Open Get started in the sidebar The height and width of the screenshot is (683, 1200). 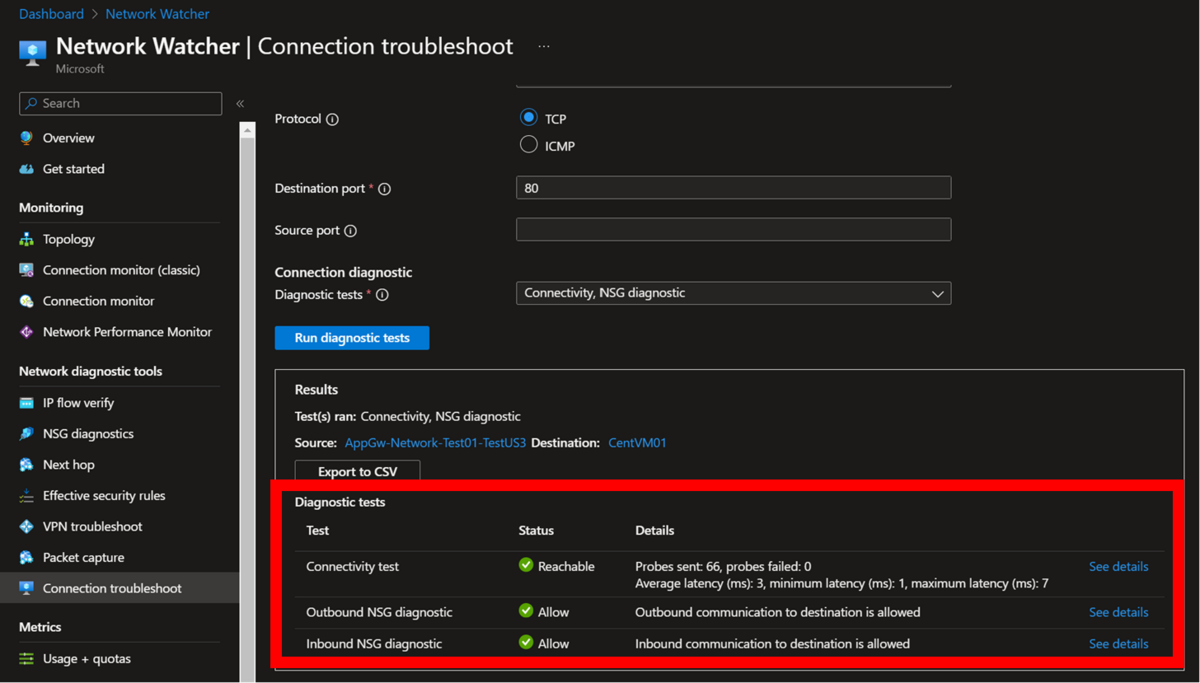[74, 169]
